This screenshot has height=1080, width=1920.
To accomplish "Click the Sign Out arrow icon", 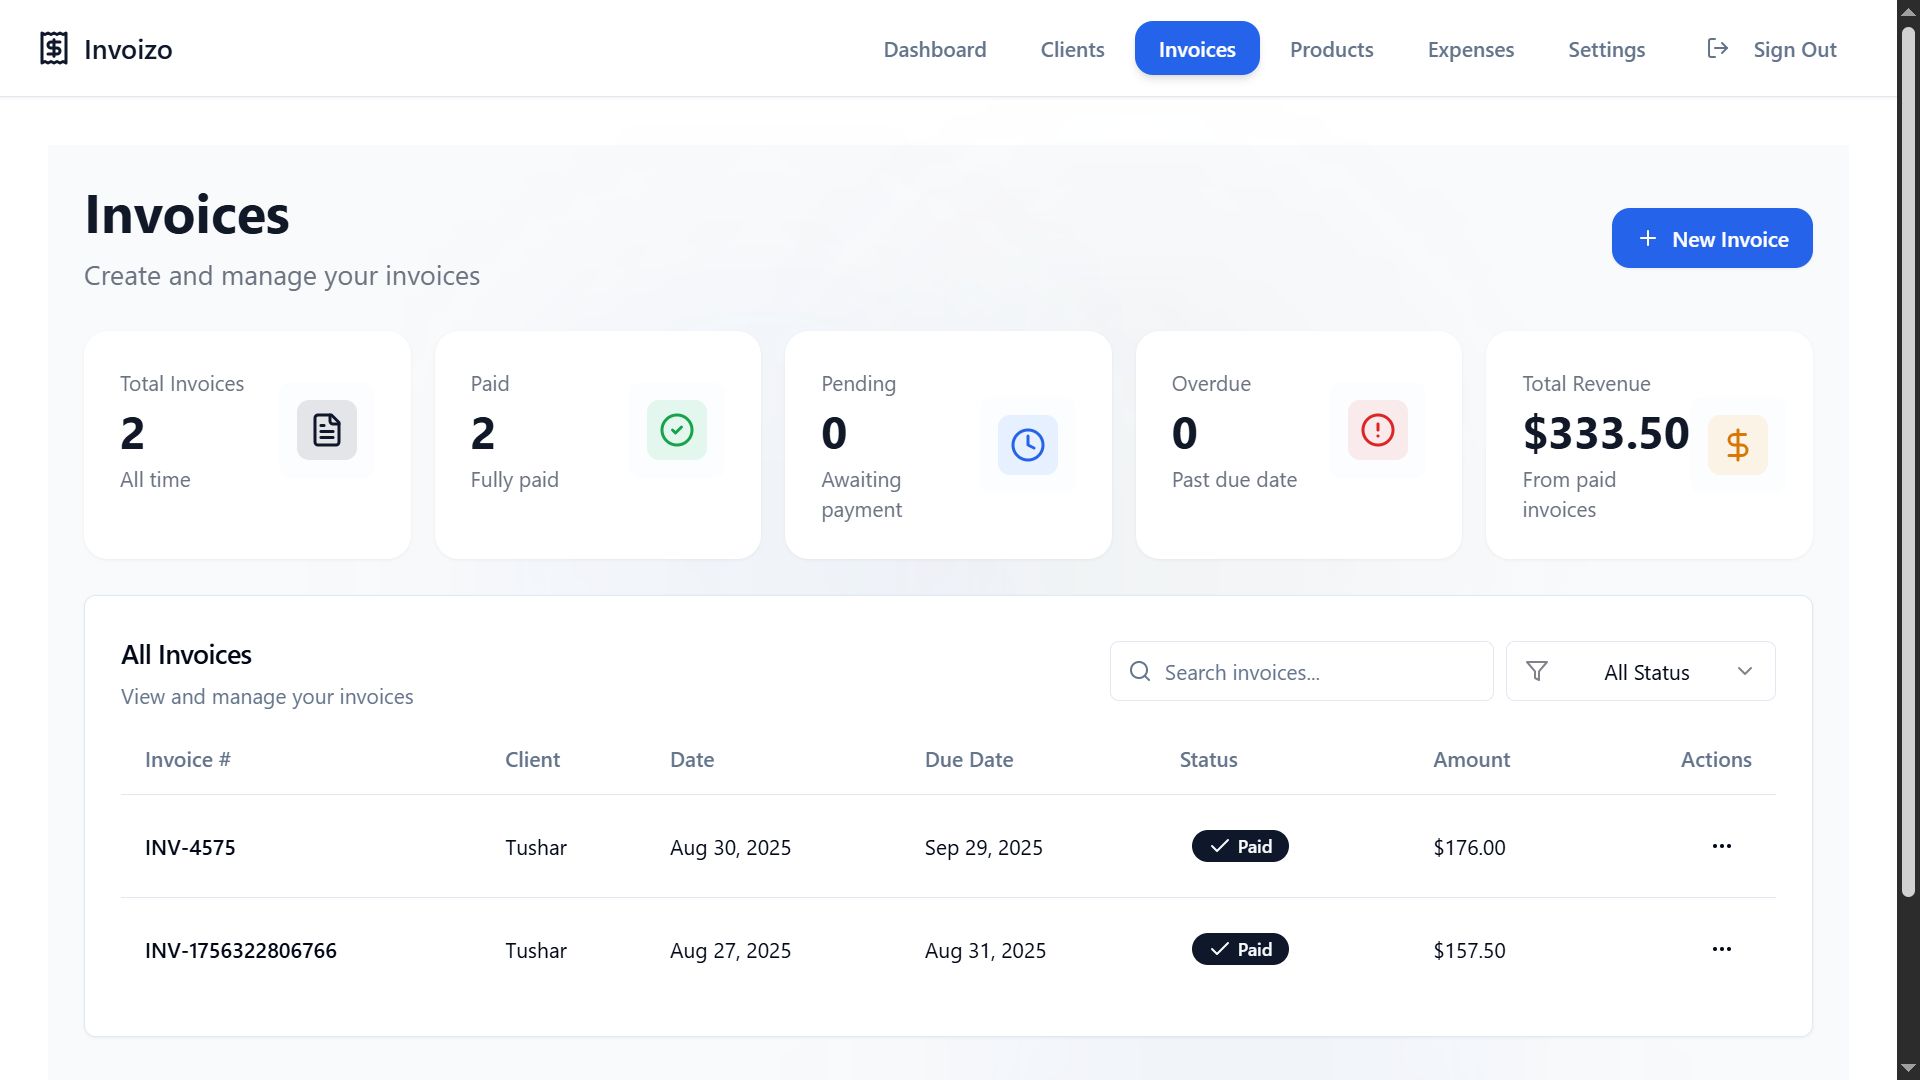I will point(1717,48).
